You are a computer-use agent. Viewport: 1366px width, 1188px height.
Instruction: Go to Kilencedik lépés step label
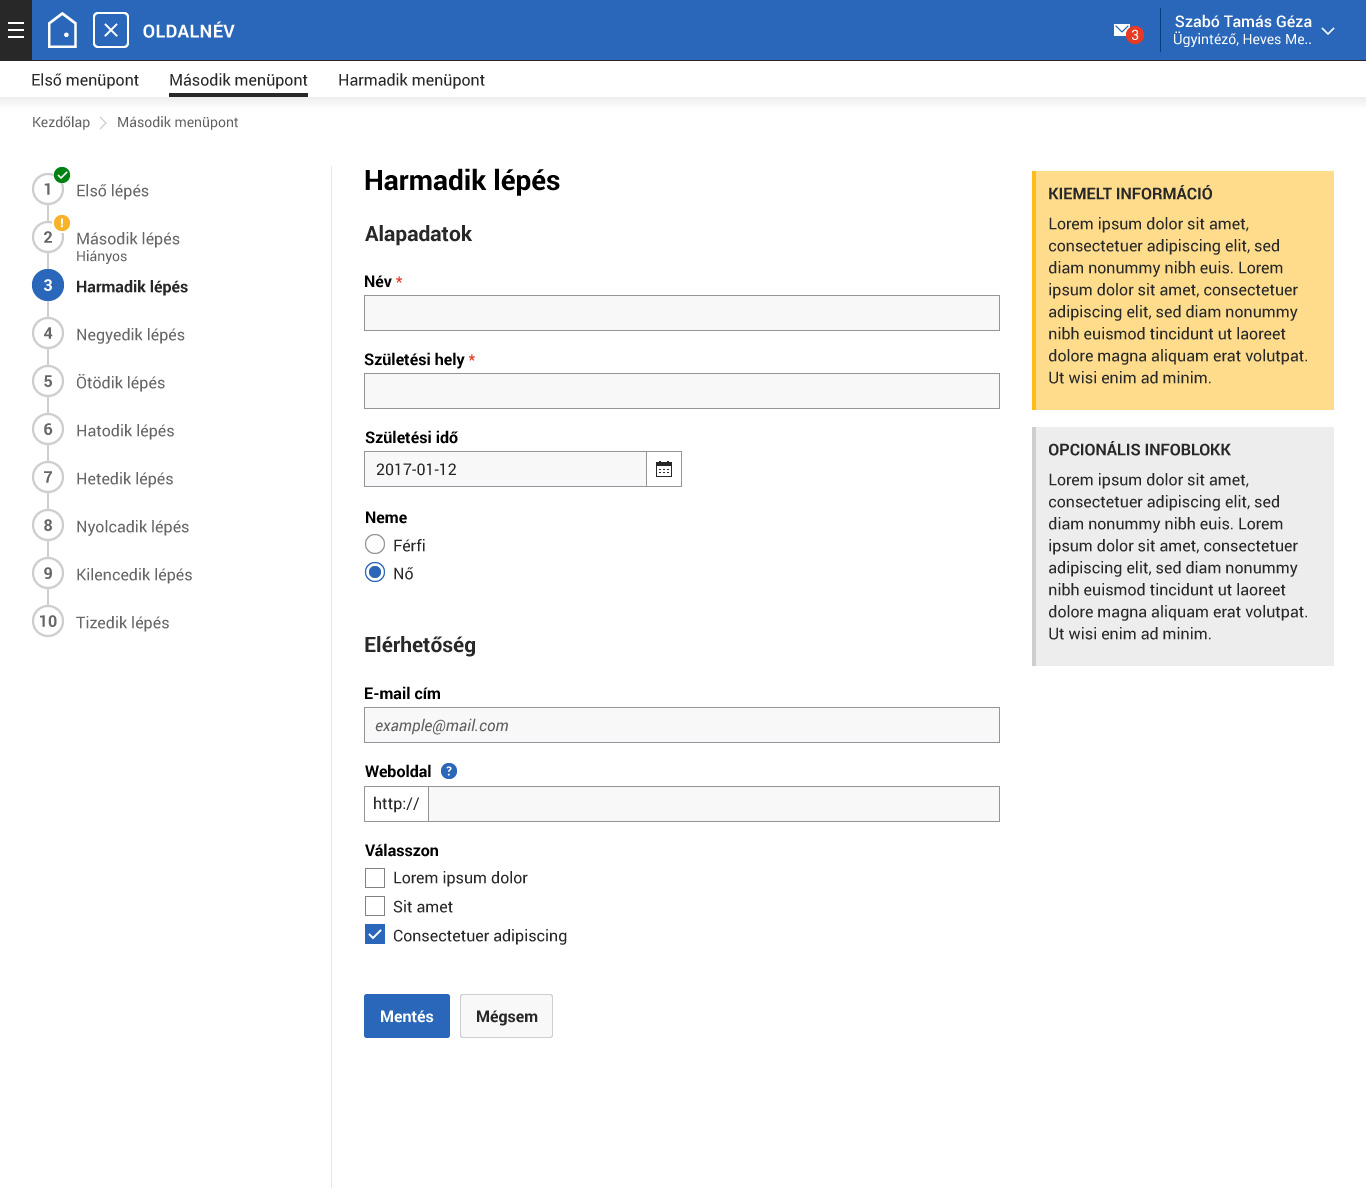coord(134,575)
